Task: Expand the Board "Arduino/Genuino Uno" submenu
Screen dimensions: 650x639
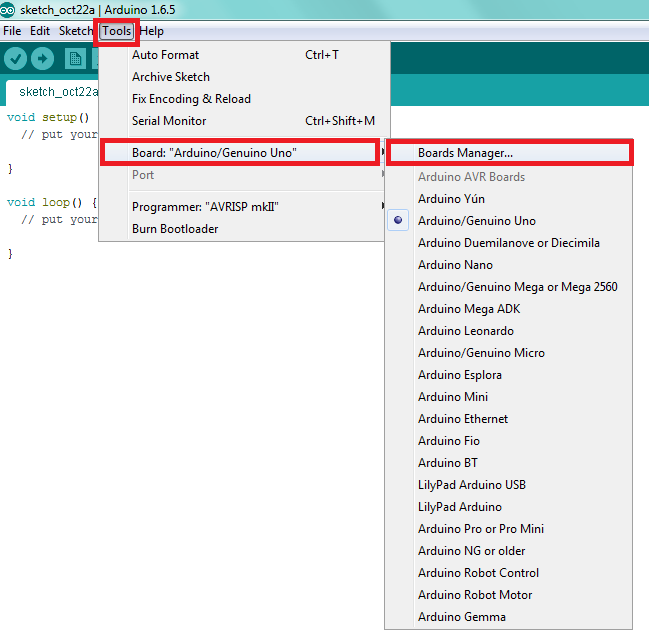Action: pos(240,153)
